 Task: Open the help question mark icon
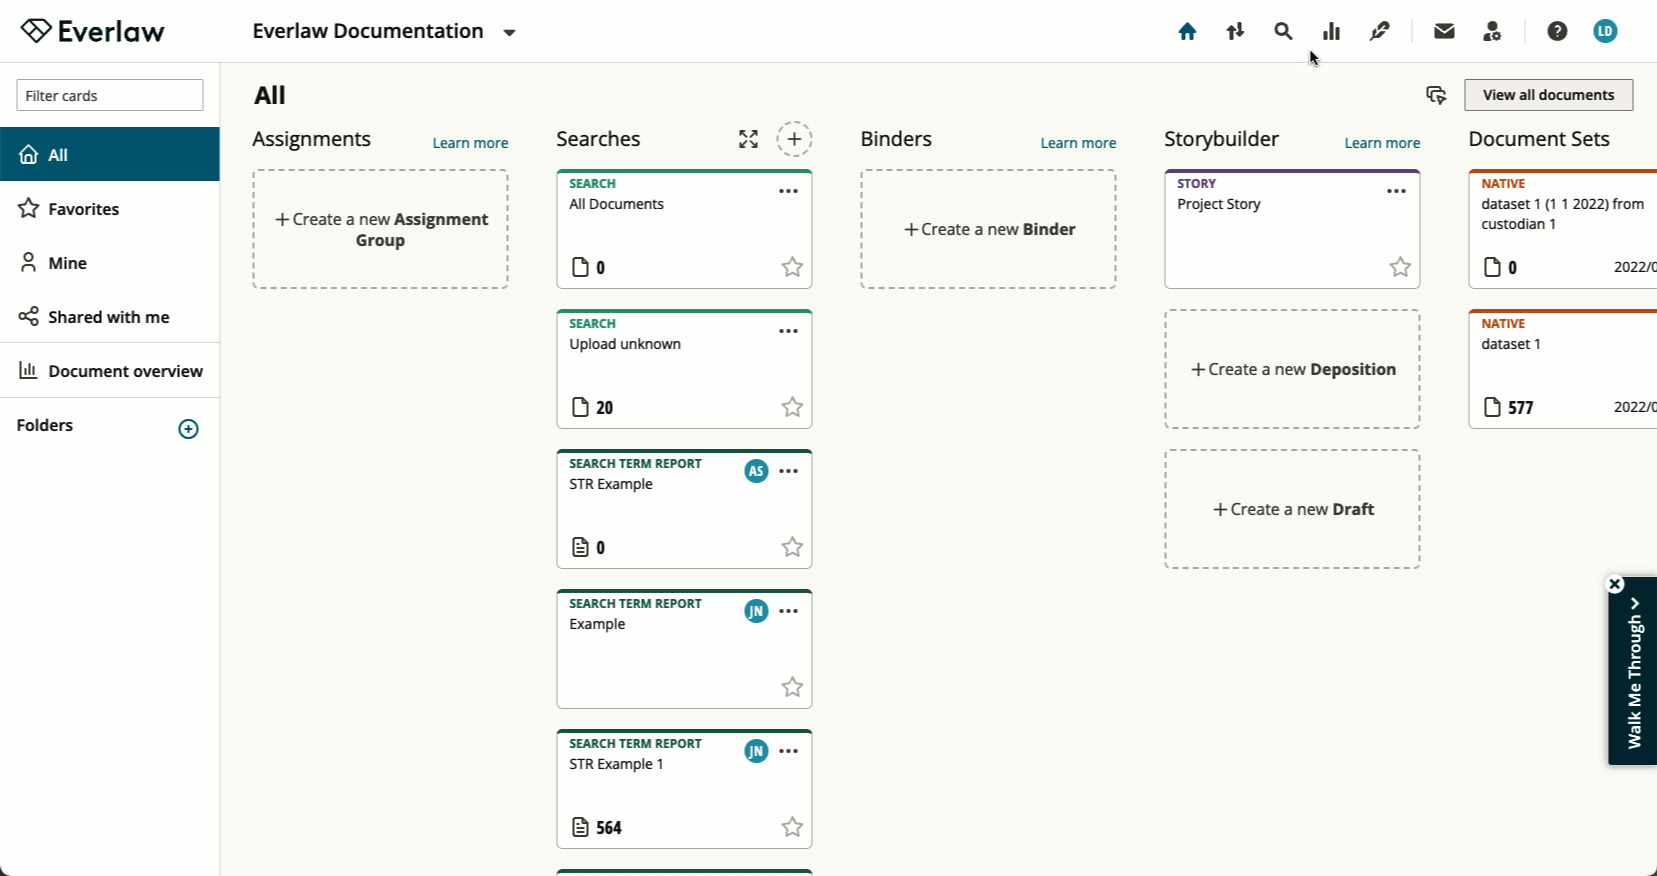tap(1557, 31)
